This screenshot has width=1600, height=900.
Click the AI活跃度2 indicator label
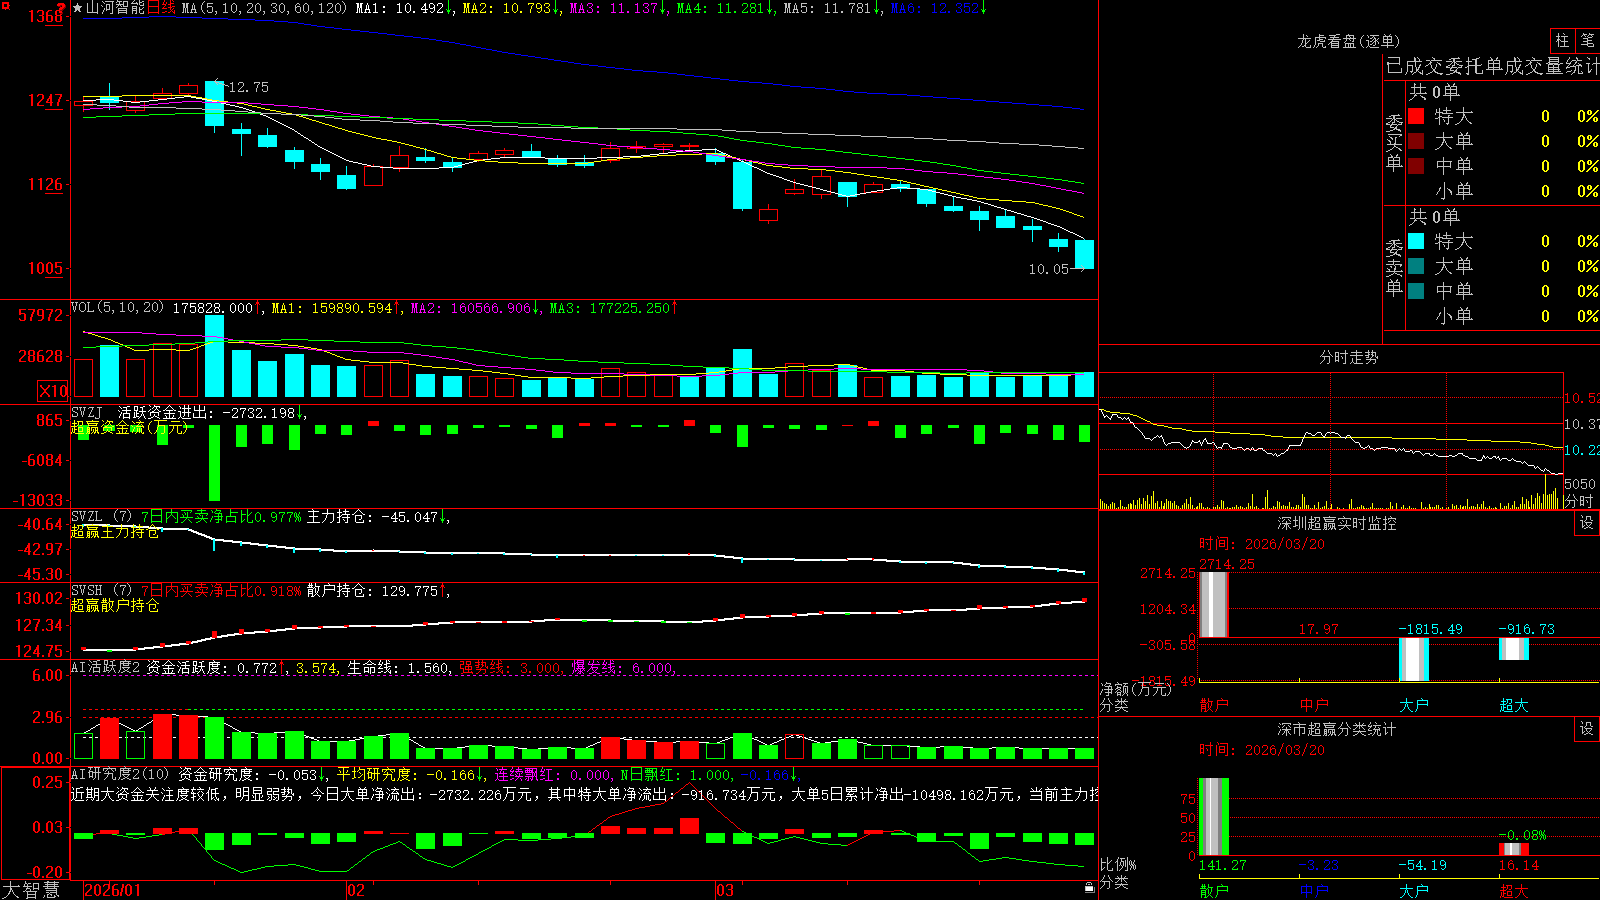[106, 667]
